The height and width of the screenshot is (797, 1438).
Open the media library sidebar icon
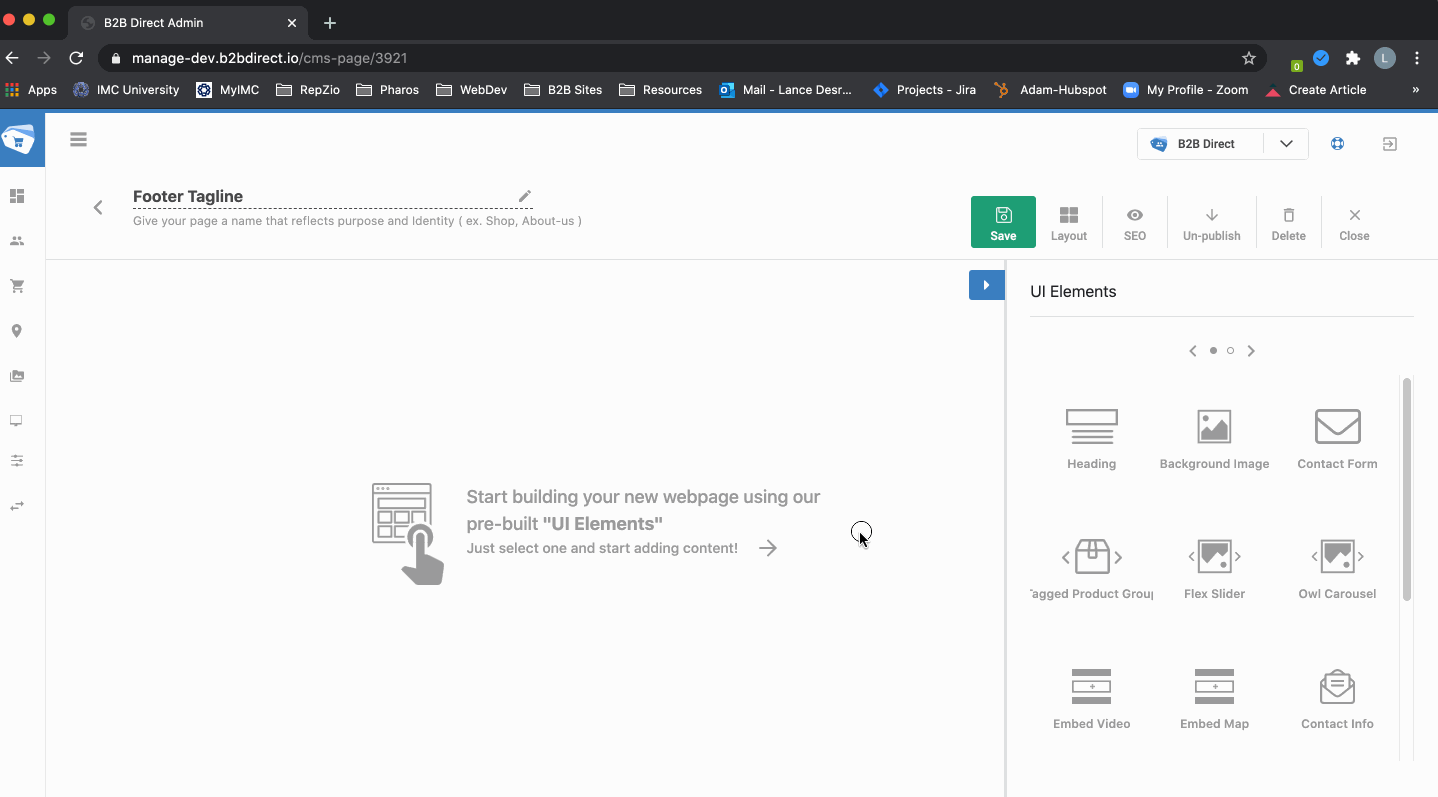pyautogui.click(x=16, y=376)
